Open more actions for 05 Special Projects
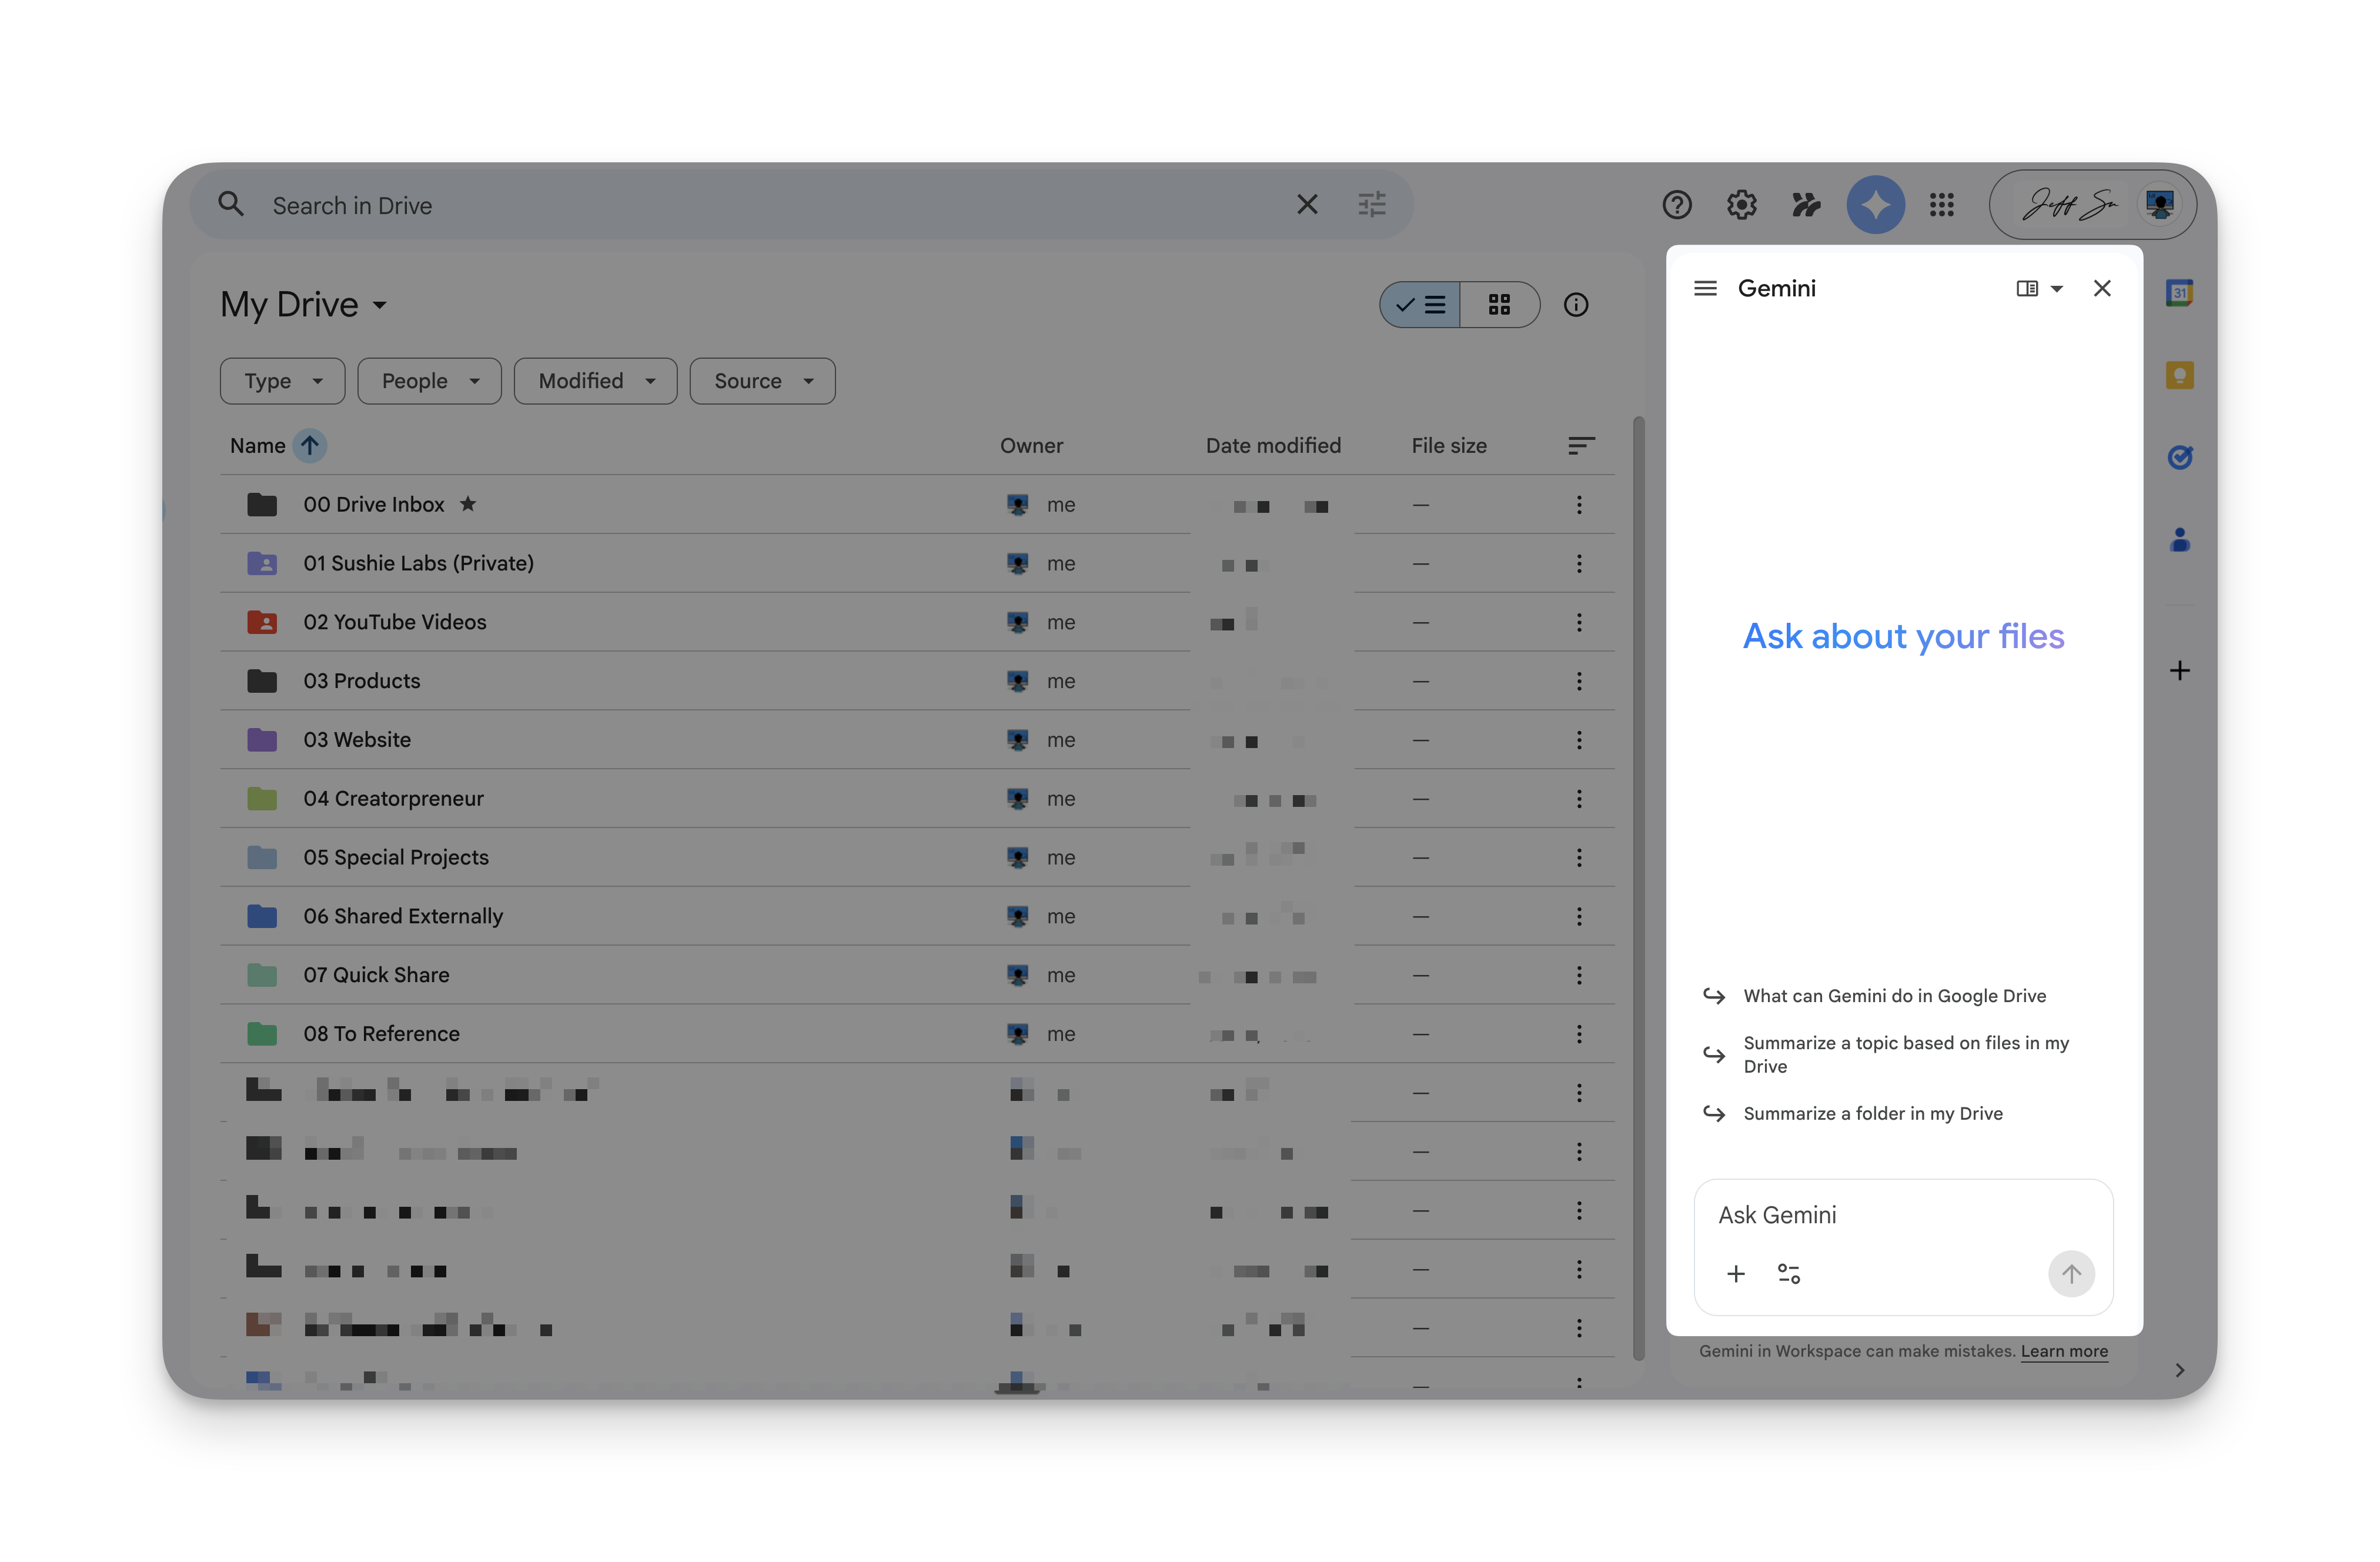 [x=1579, y=858]
